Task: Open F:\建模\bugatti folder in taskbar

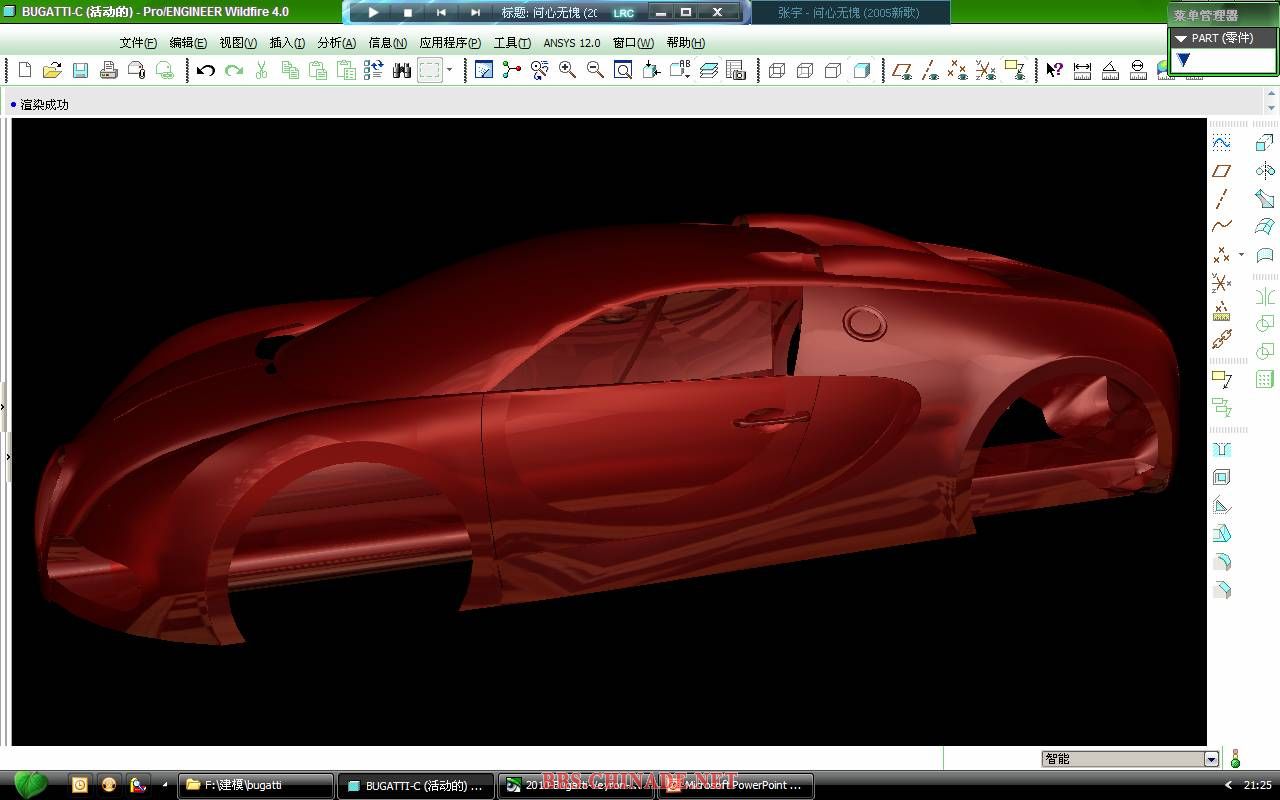Action: click(x=256, y=786)
